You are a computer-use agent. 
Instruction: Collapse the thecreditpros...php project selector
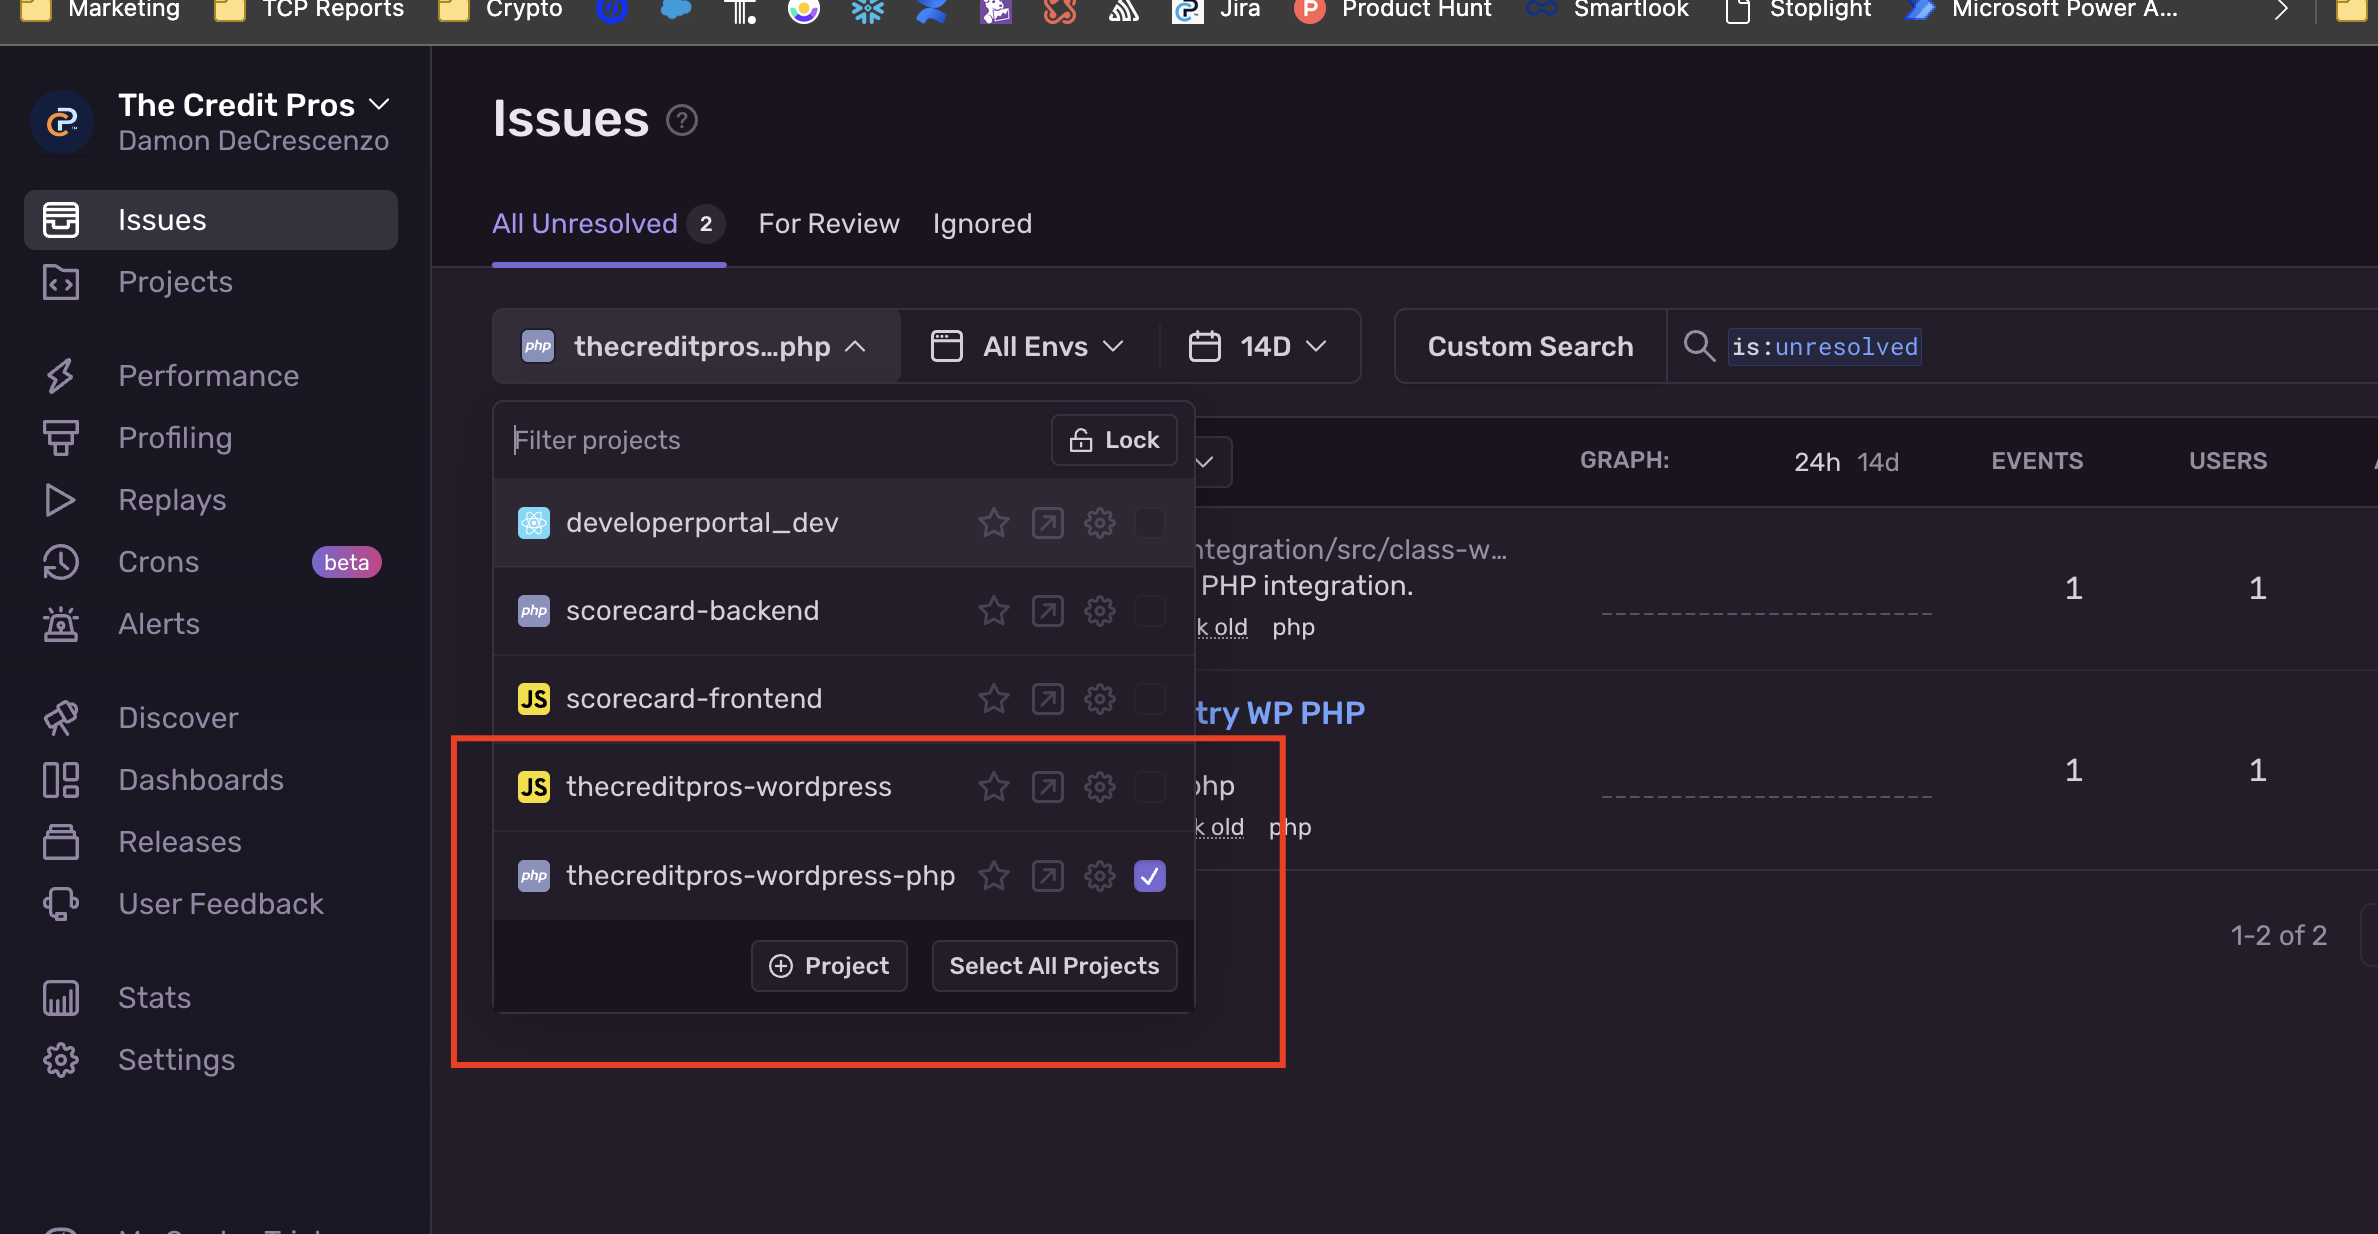pos(696,346)
